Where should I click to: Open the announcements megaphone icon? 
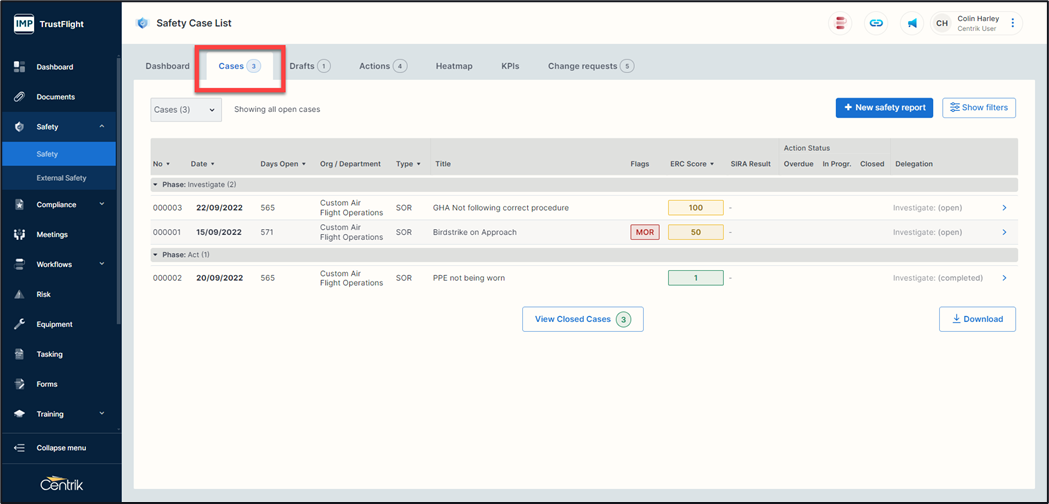pyautogui.click(x=912, y=23)
